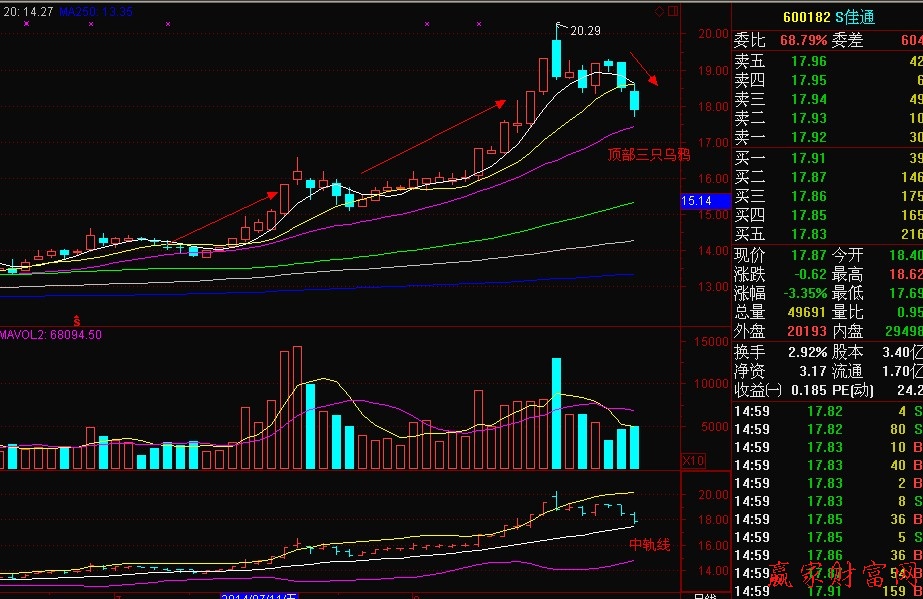The width and height of the screenshot is (923, 599).
Task: Click the MAVOL2 volume indicator label
Action: tap(50, 335)
